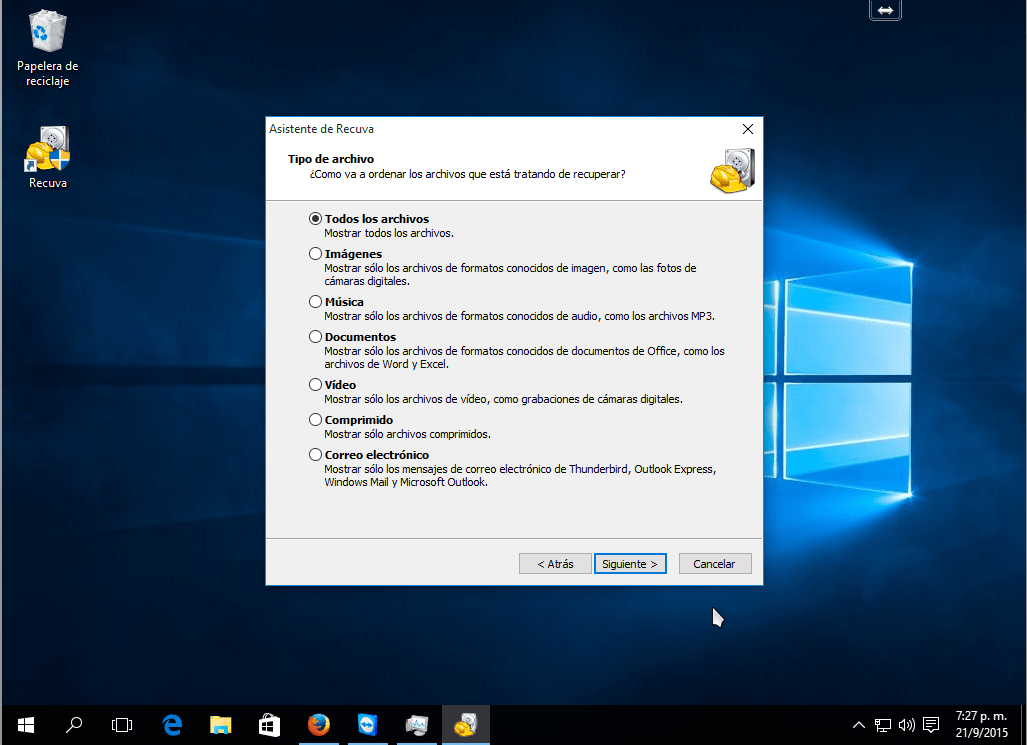Click the description mentioning "Thunderbird, Outlook Express"
The width and height of the screenshot is (1027, 745).
point(521,475)
